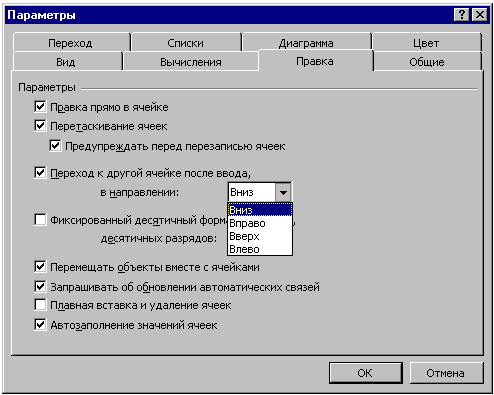Toggle Переход к другой ячейке после ввода

(40, 173)
